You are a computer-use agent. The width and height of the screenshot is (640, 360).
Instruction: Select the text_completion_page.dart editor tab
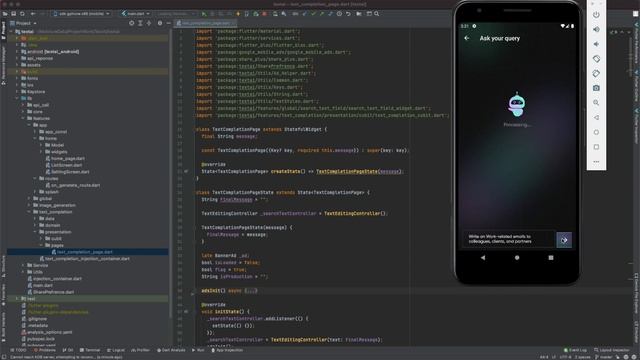pos(206,23)
